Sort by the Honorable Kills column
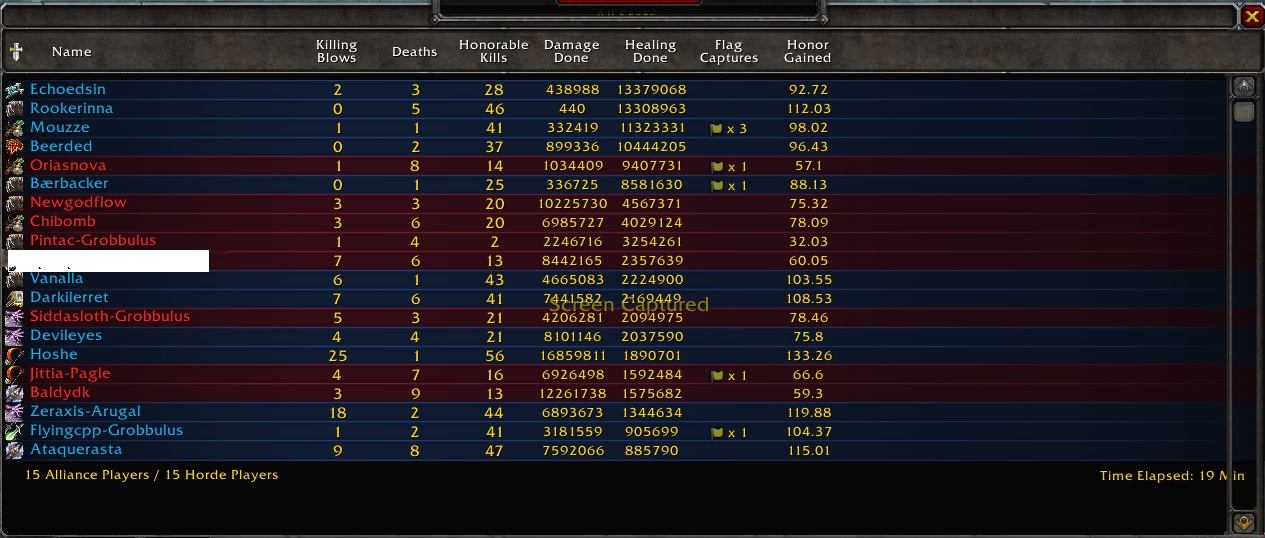 493,51
